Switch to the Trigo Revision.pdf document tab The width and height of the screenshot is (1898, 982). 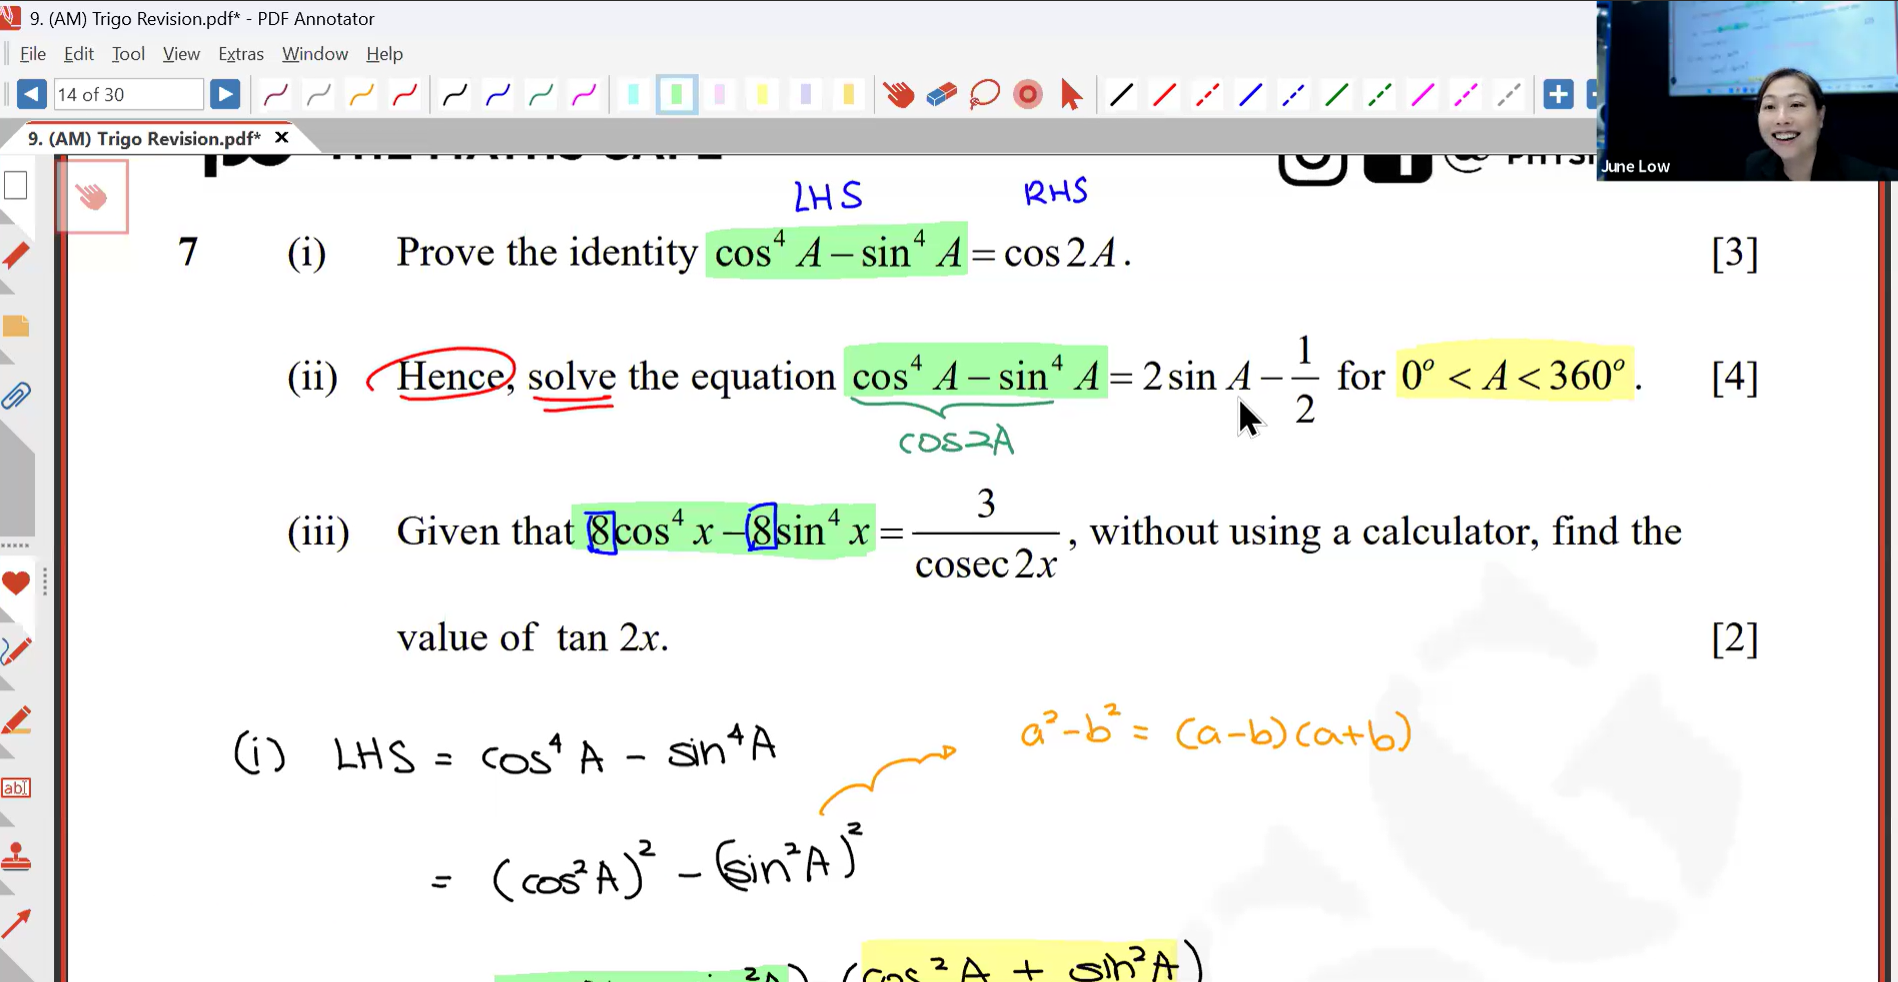pyautogui.click(x=144, y=138)
